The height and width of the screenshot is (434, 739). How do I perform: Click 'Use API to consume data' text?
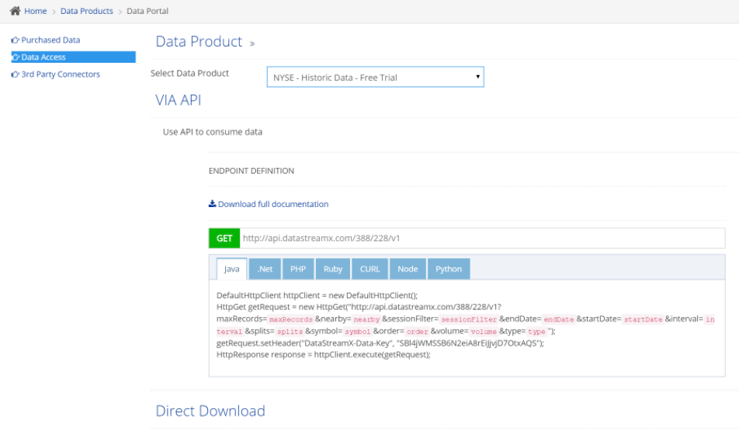(x=213, y=132)
